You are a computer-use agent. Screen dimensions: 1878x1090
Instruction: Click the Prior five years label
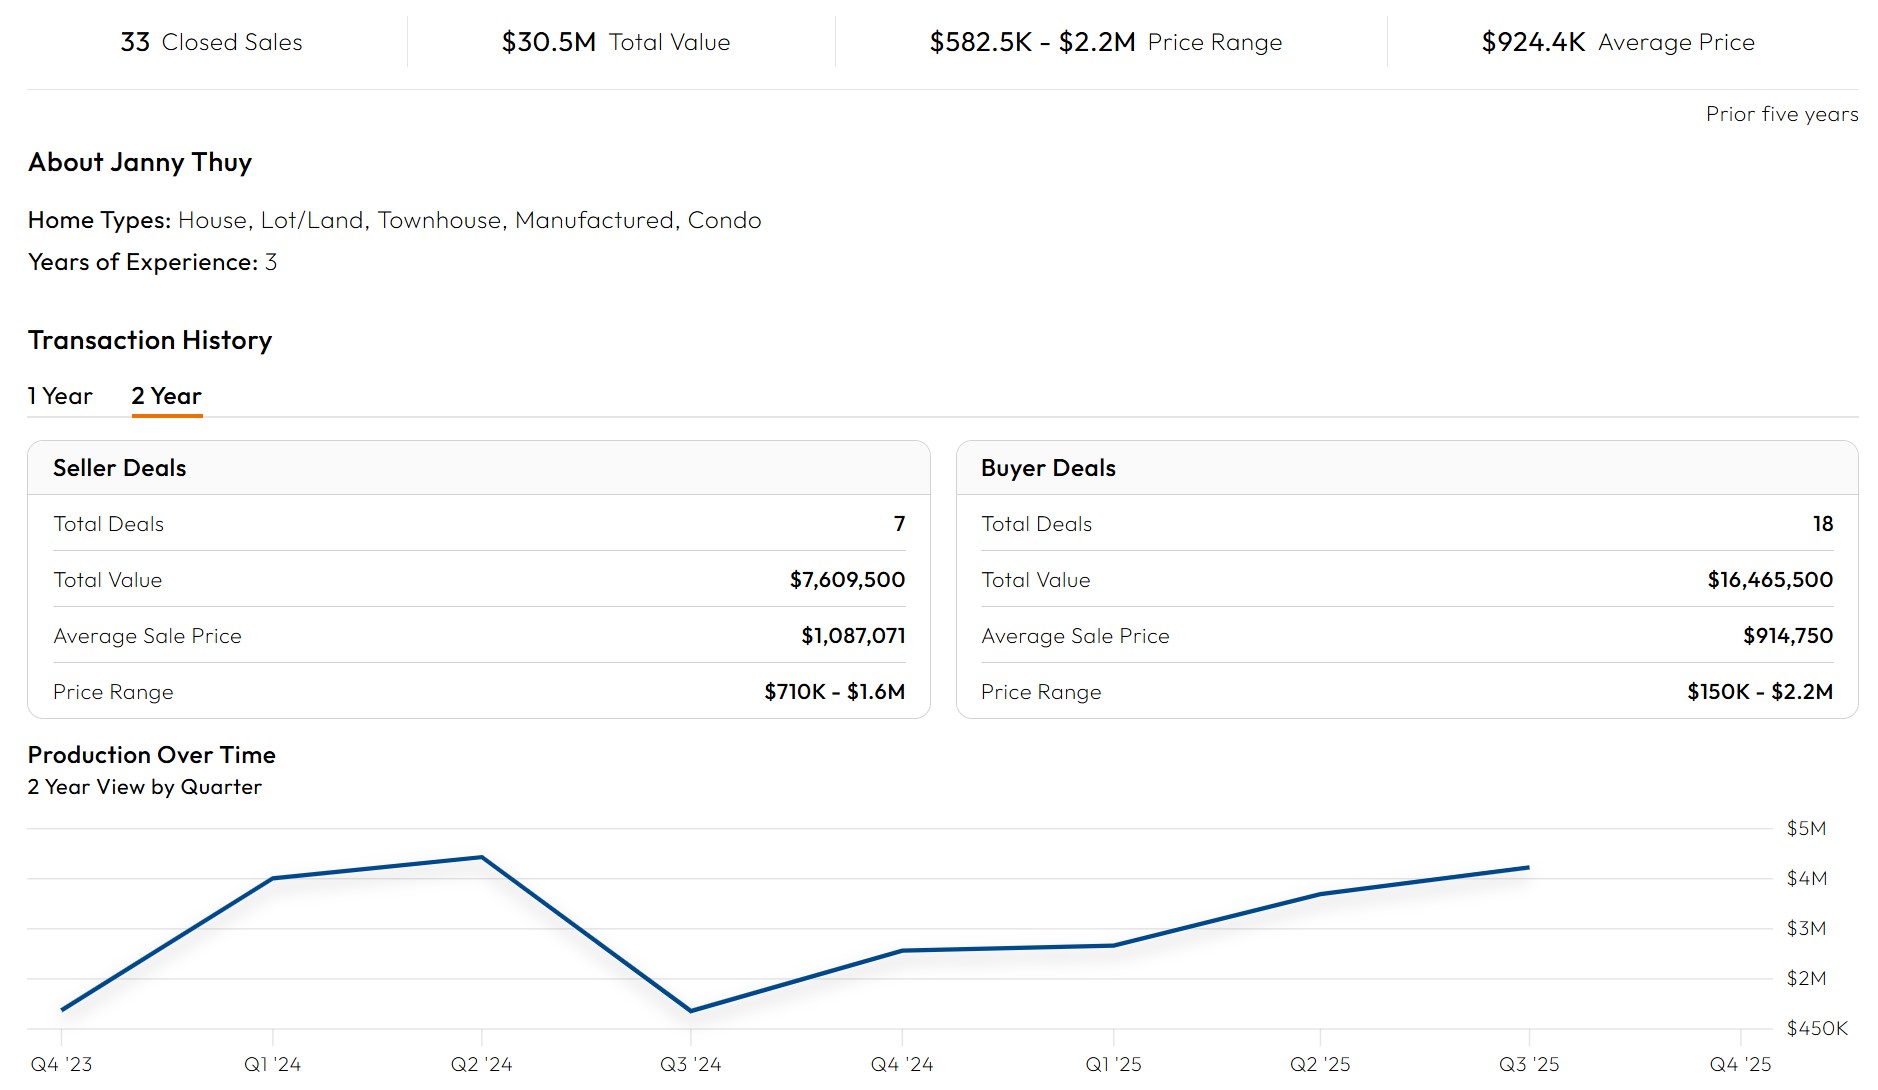point(1781,114)
